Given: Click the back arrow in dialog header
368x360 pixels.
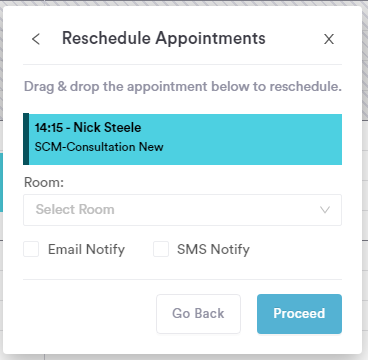Looking at the screenshot, I should tap(36, 39).
